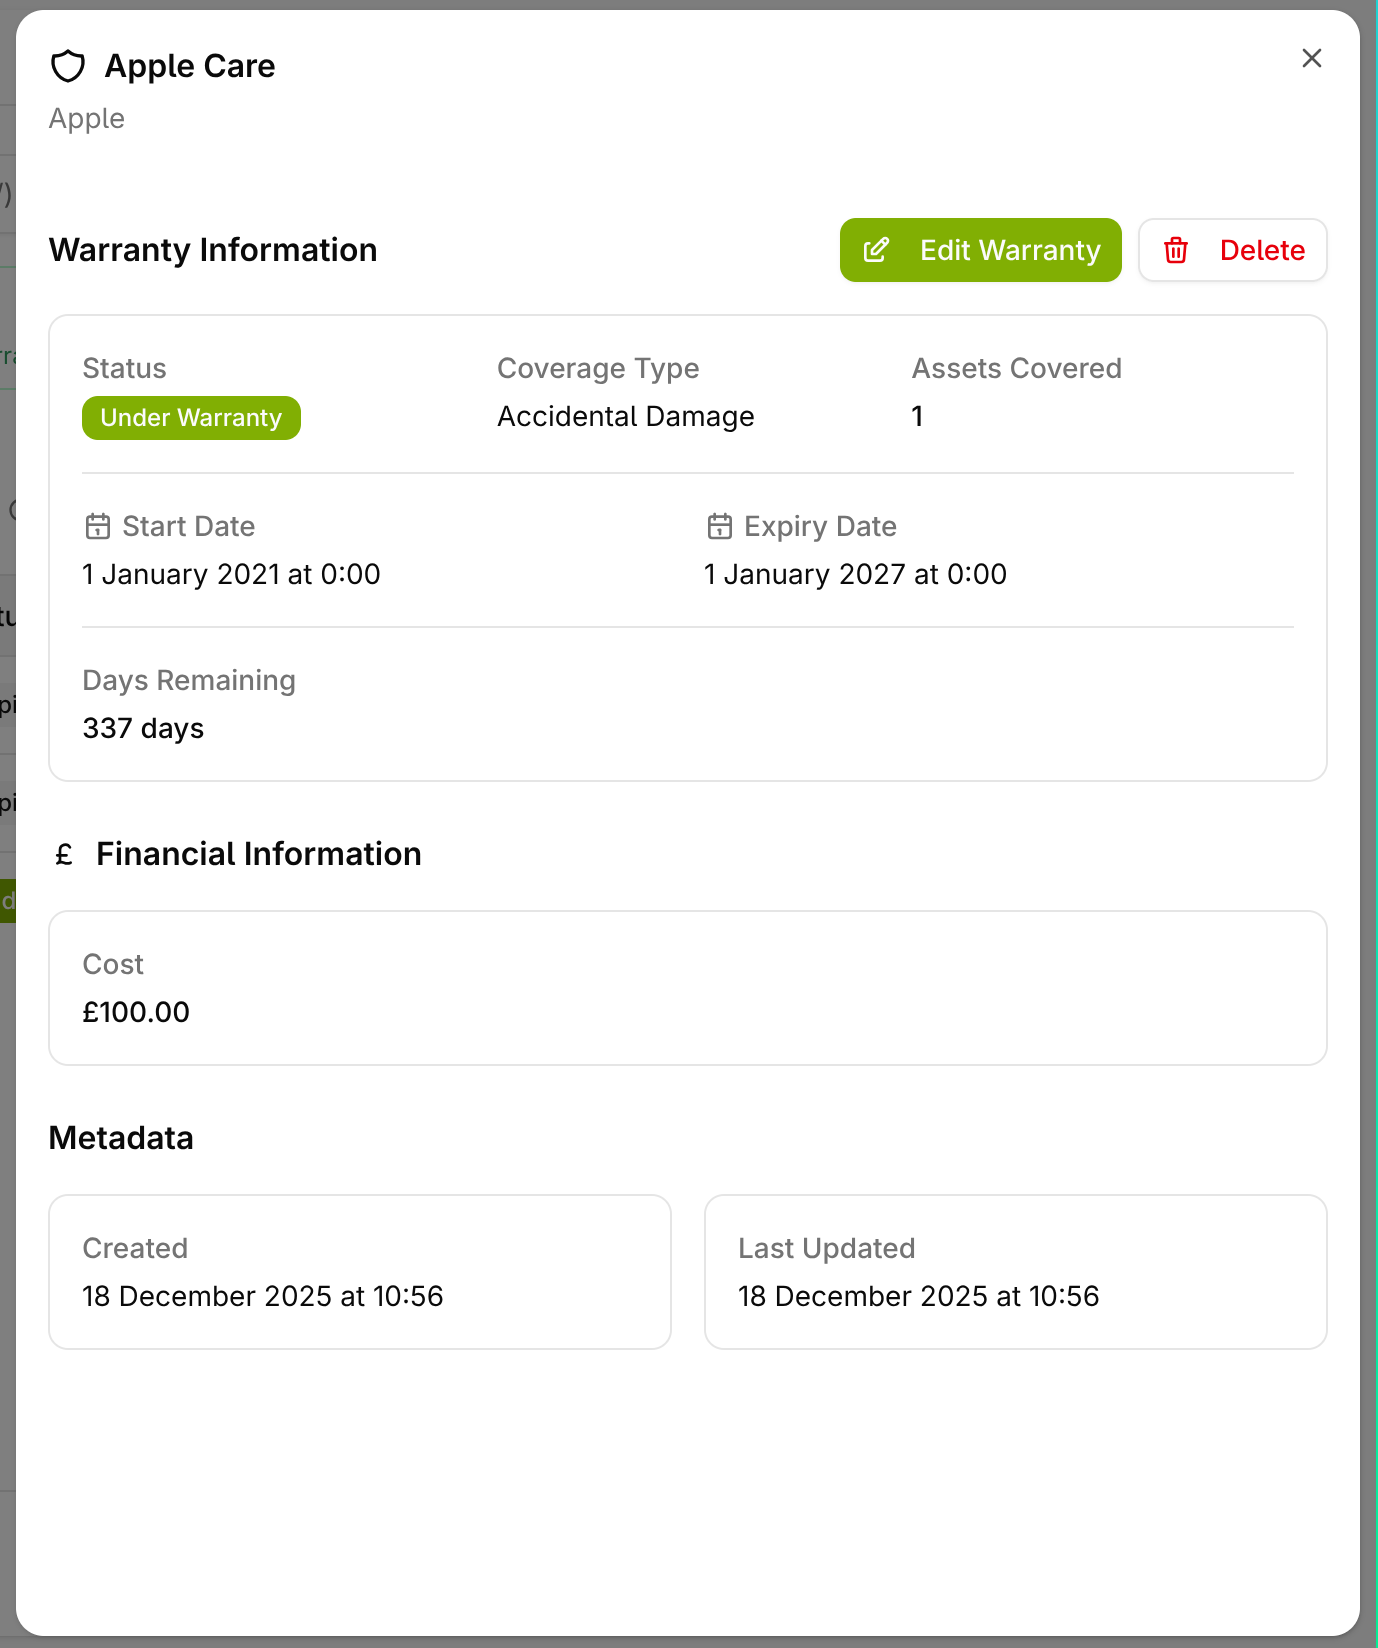Click the 337 days remaining value

coord(143,728)
